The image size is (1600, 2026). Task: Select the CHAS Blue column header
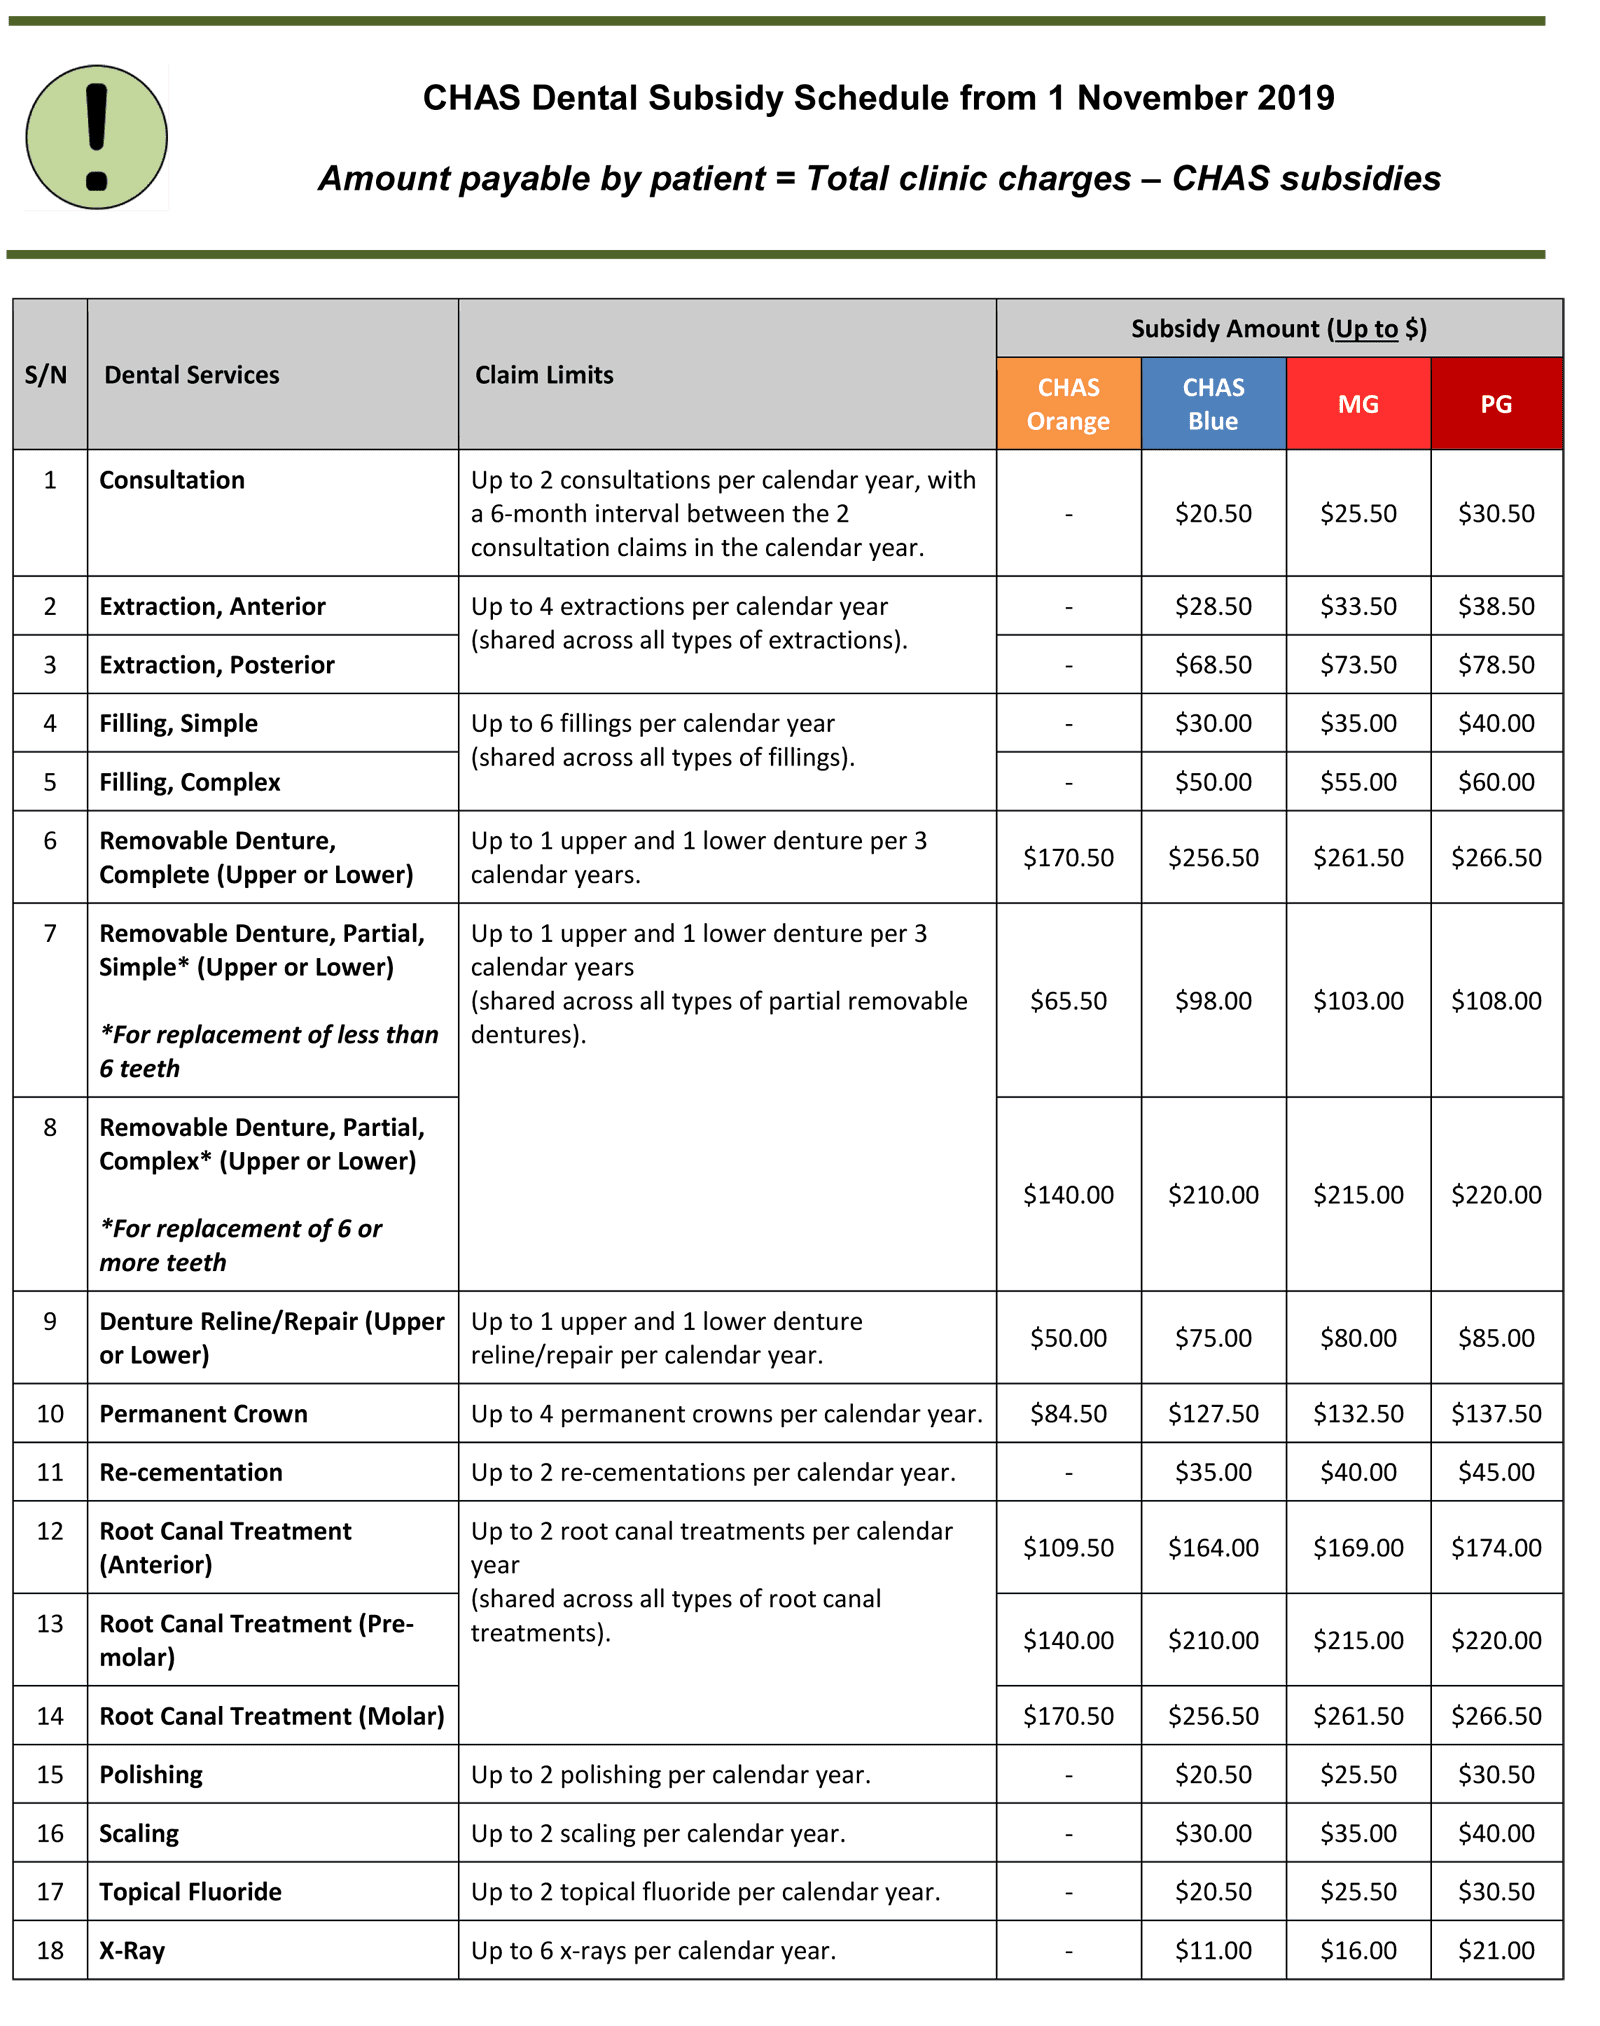[x=1213, y=404]
